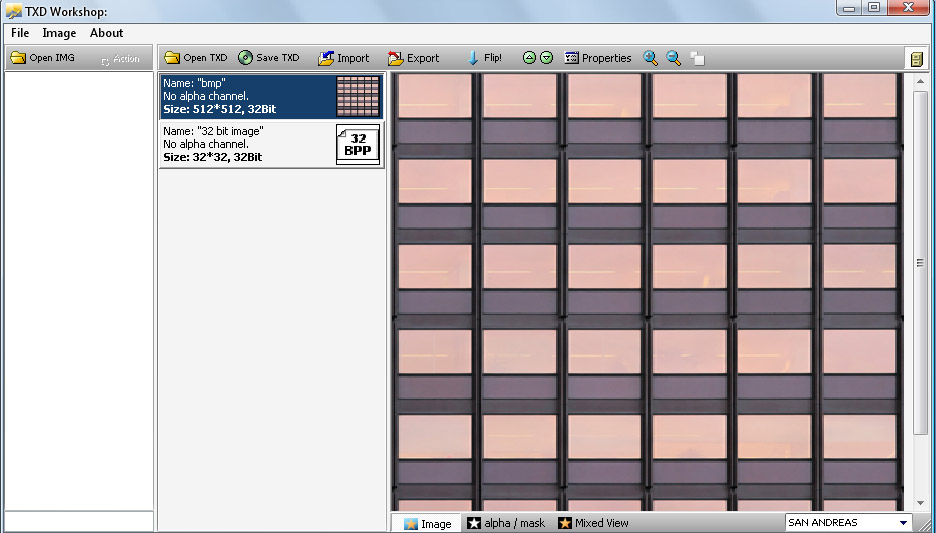Select the Image view tab
This screenshot has height=533, width=936.
(427, 523)
